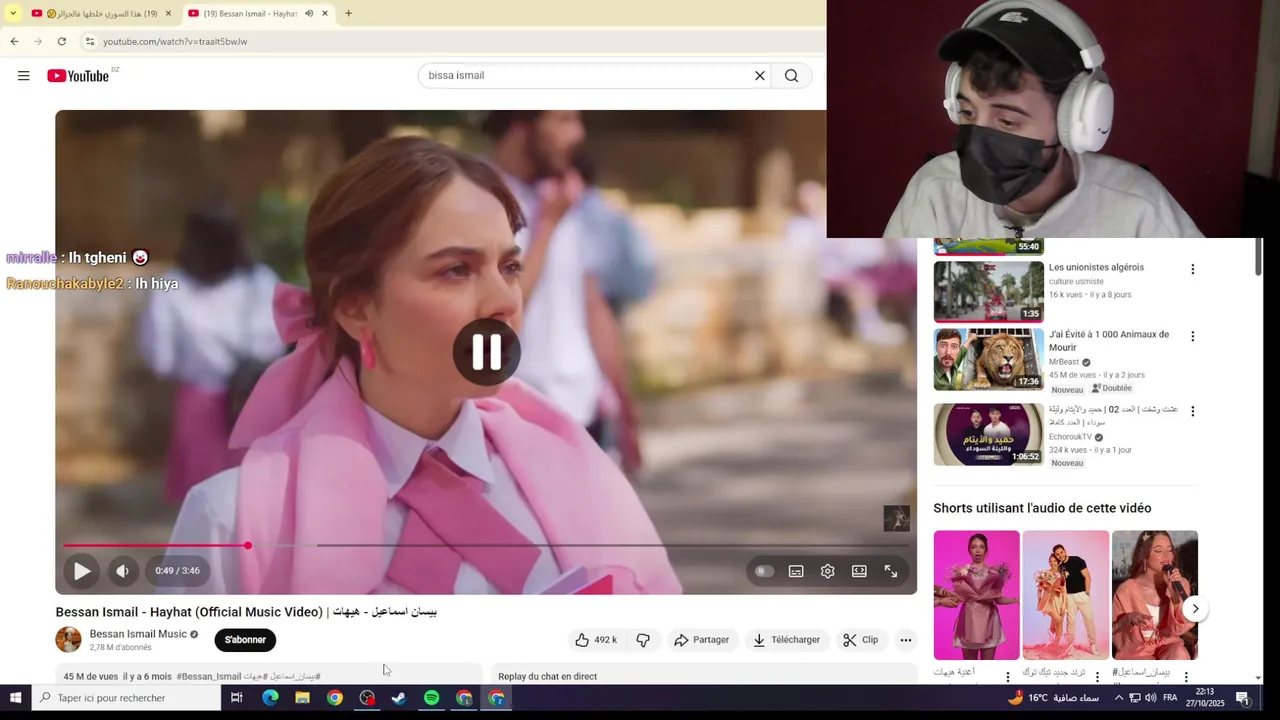This screenshot has height=720, width=1280.
Task: Mute the video with the volume icon
Action: click(x=122, y=571)
